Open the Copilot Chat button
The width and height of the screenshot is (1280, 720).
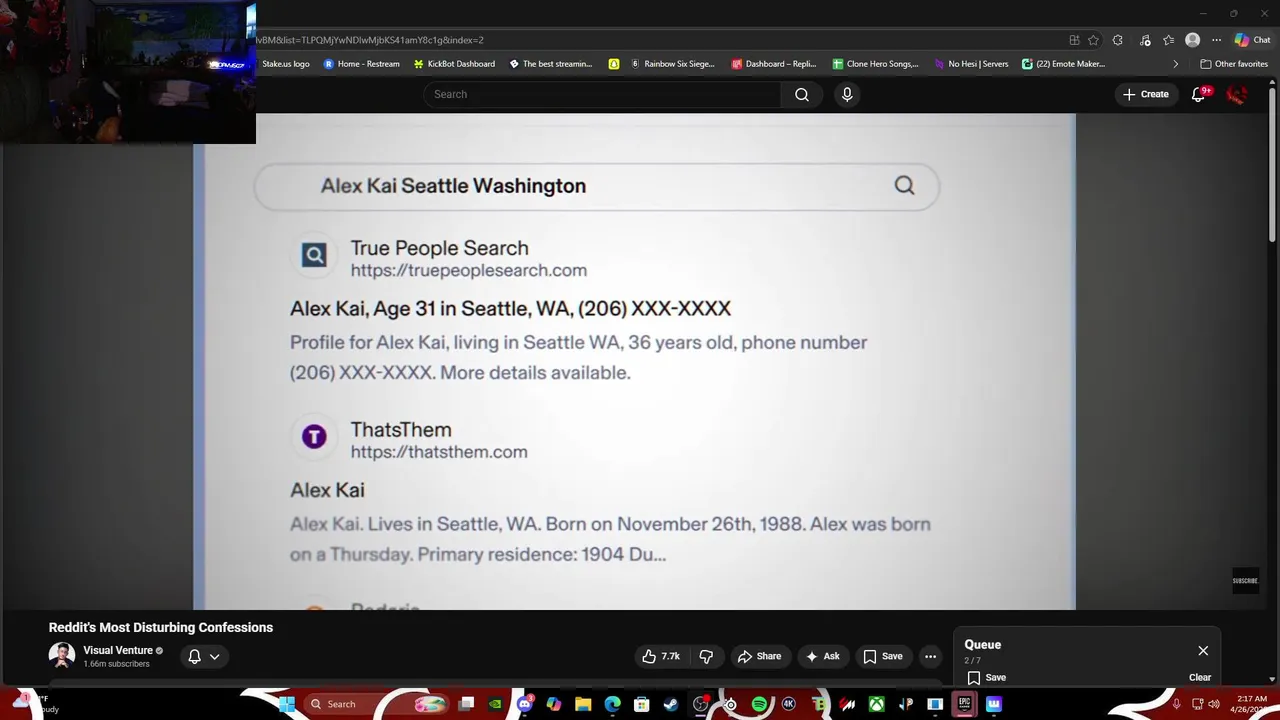coord(1252,40)
